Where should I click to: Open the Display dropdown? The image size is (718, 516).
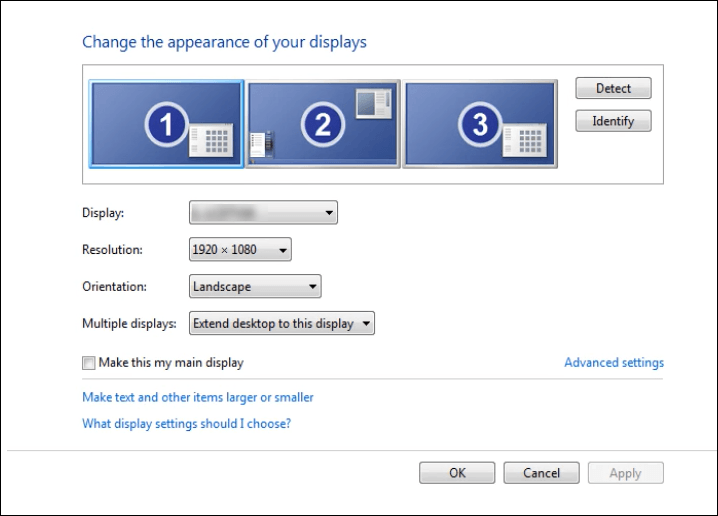click(263, 212)
